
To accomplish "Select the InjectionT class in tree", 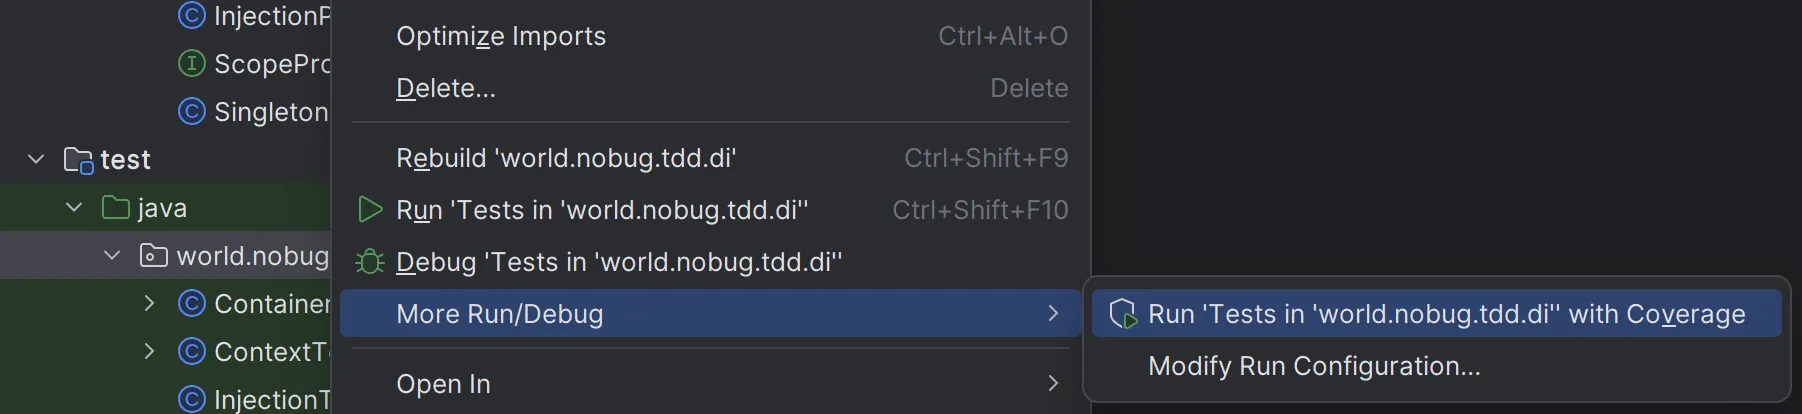I will tap(270, 400).
